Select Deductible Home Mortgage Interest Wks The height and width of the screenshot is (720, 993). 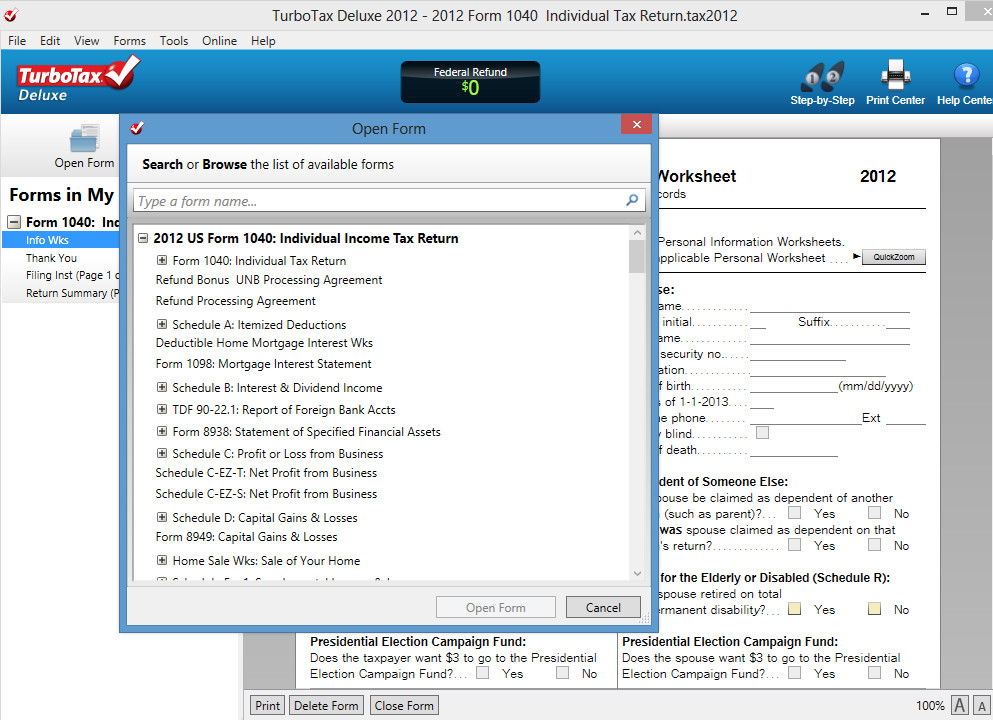pos(264,343)
